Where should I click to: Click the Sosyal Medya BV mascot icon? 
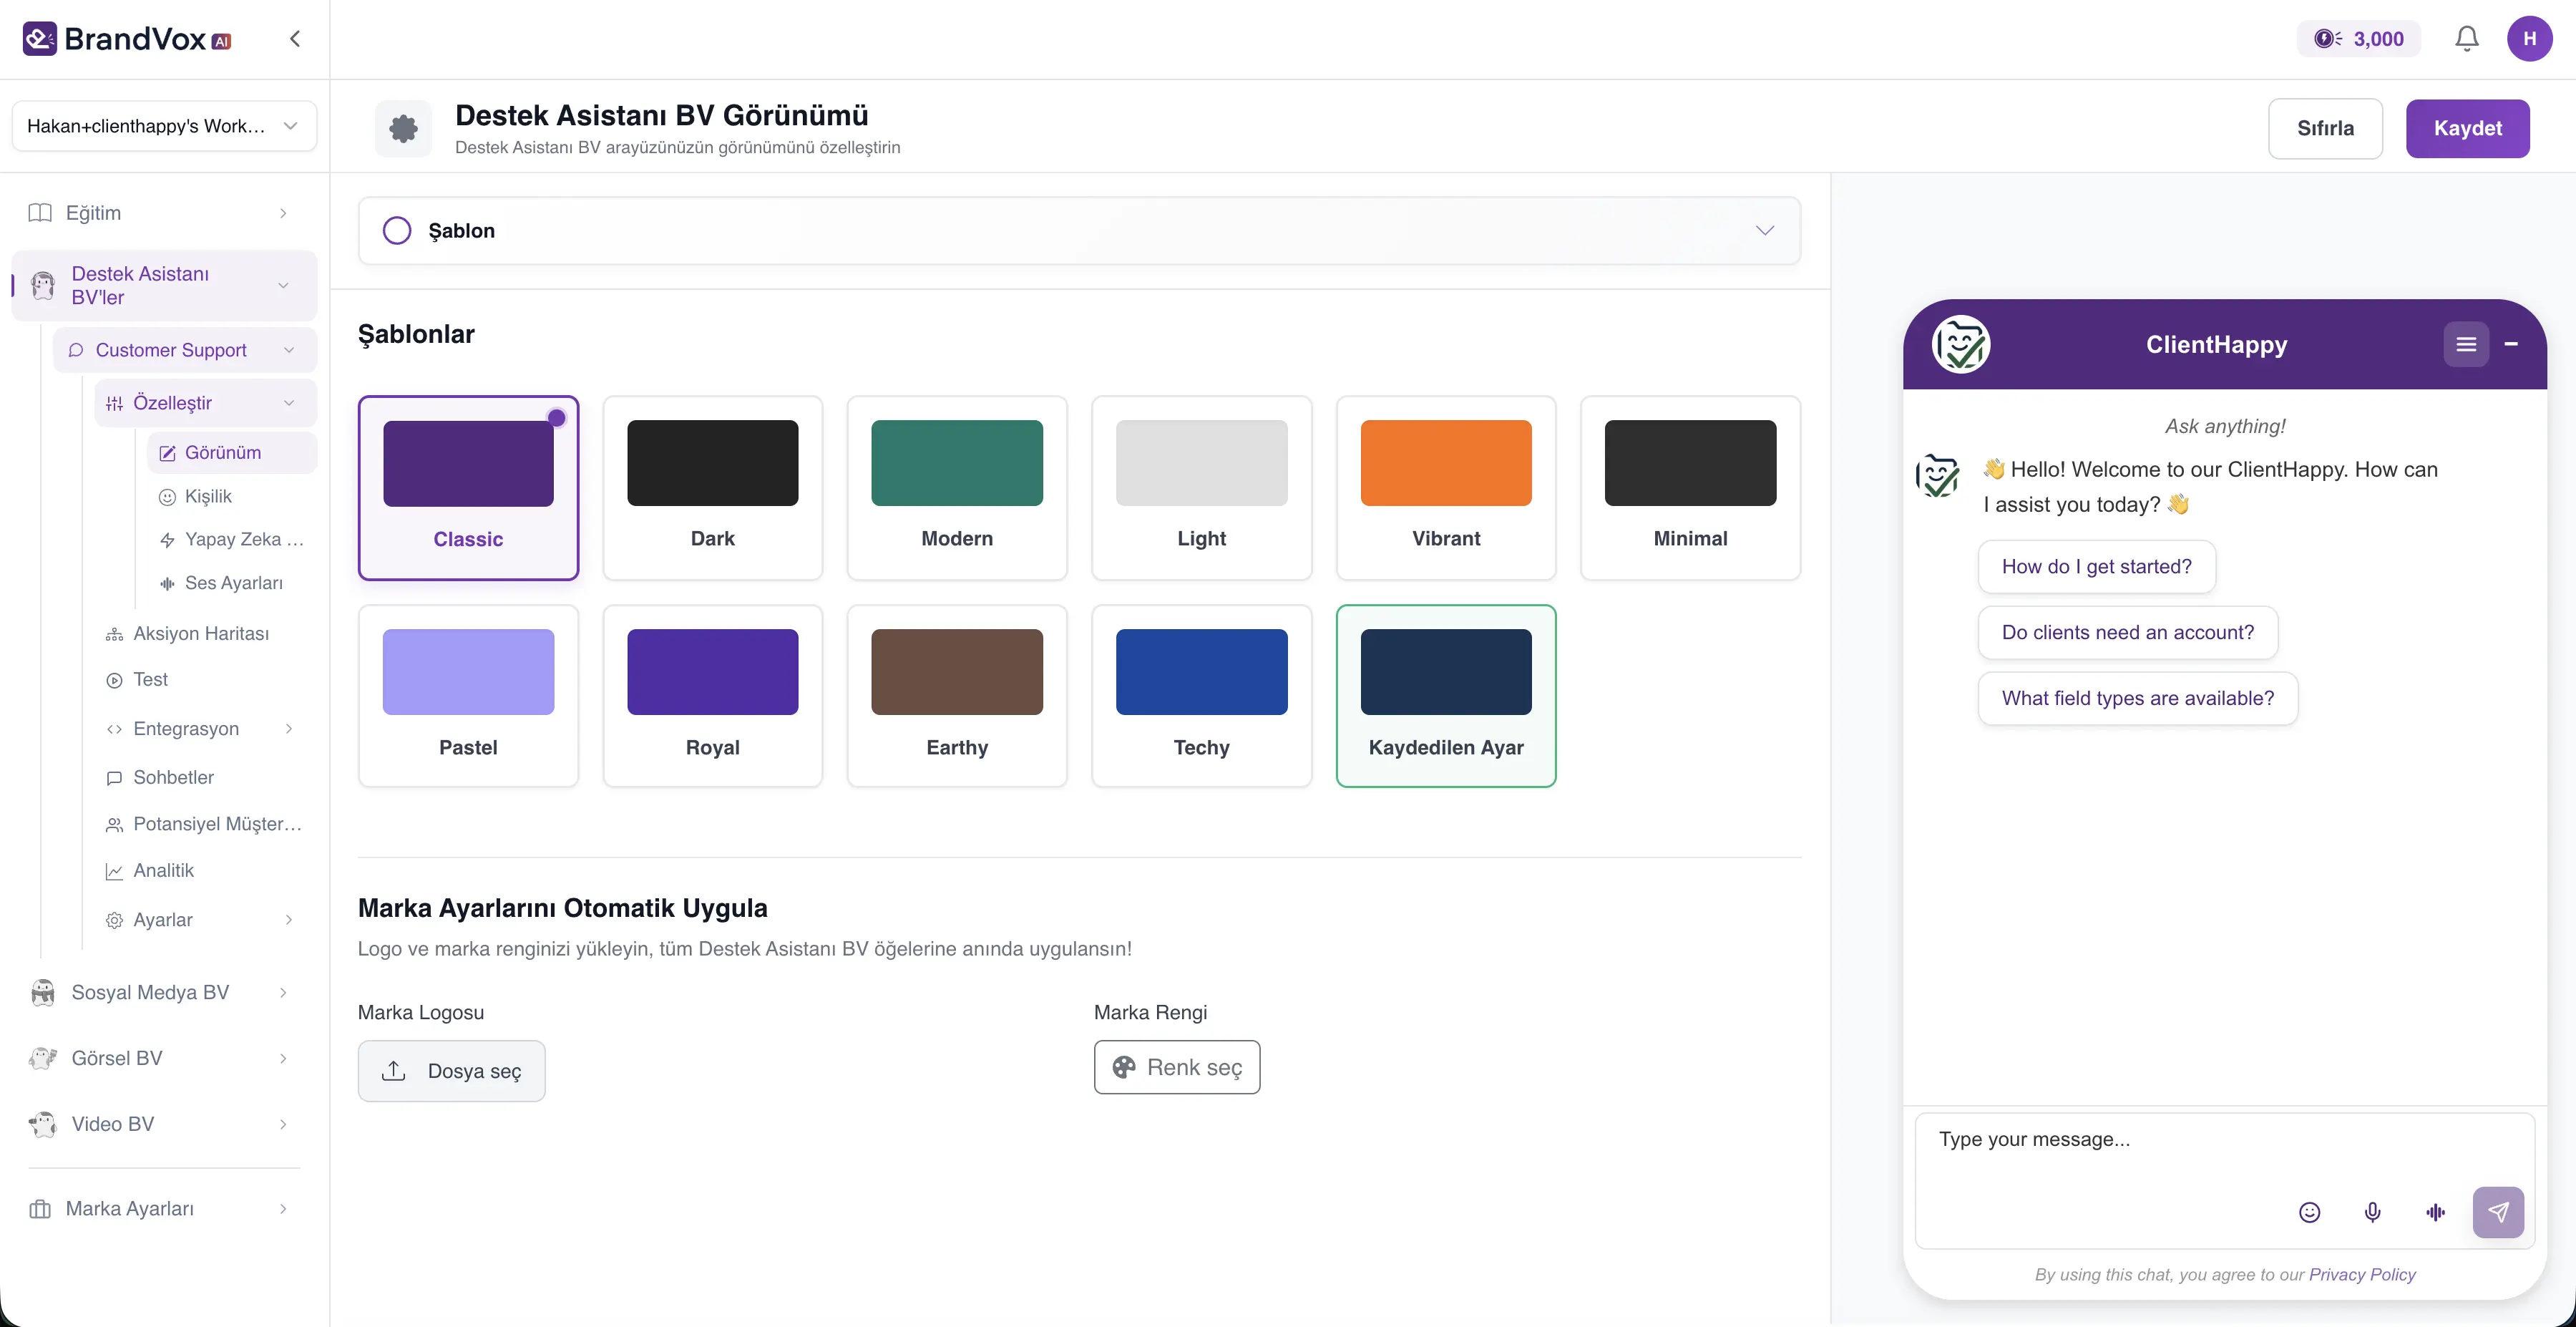click(42, 992)
